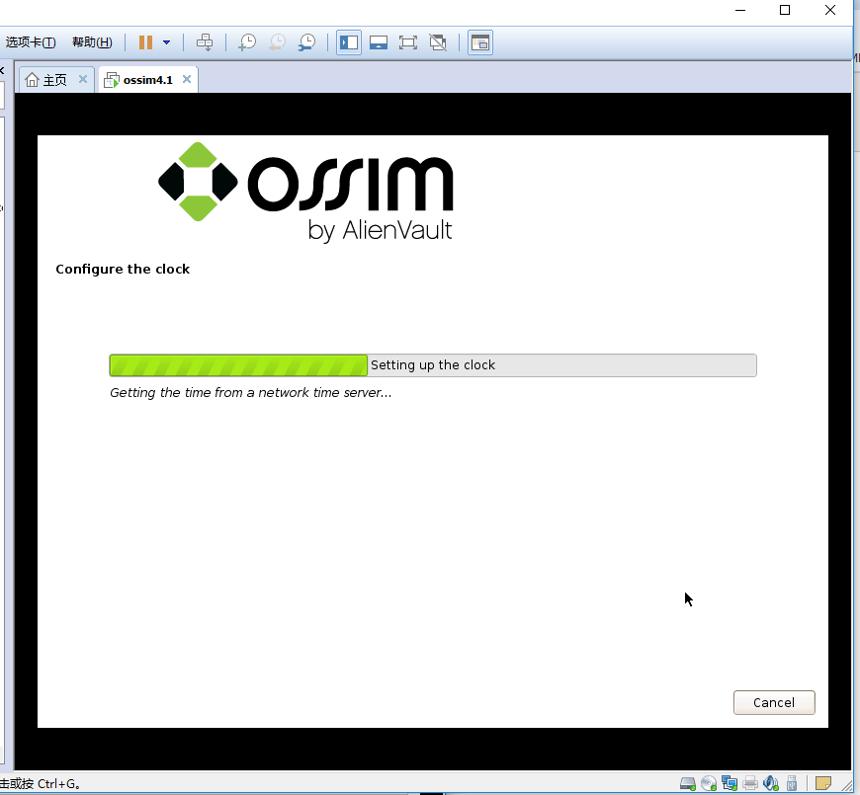860x795 pixels.
Task: Toggle the console view button
Action: click(x=480, y=42)
